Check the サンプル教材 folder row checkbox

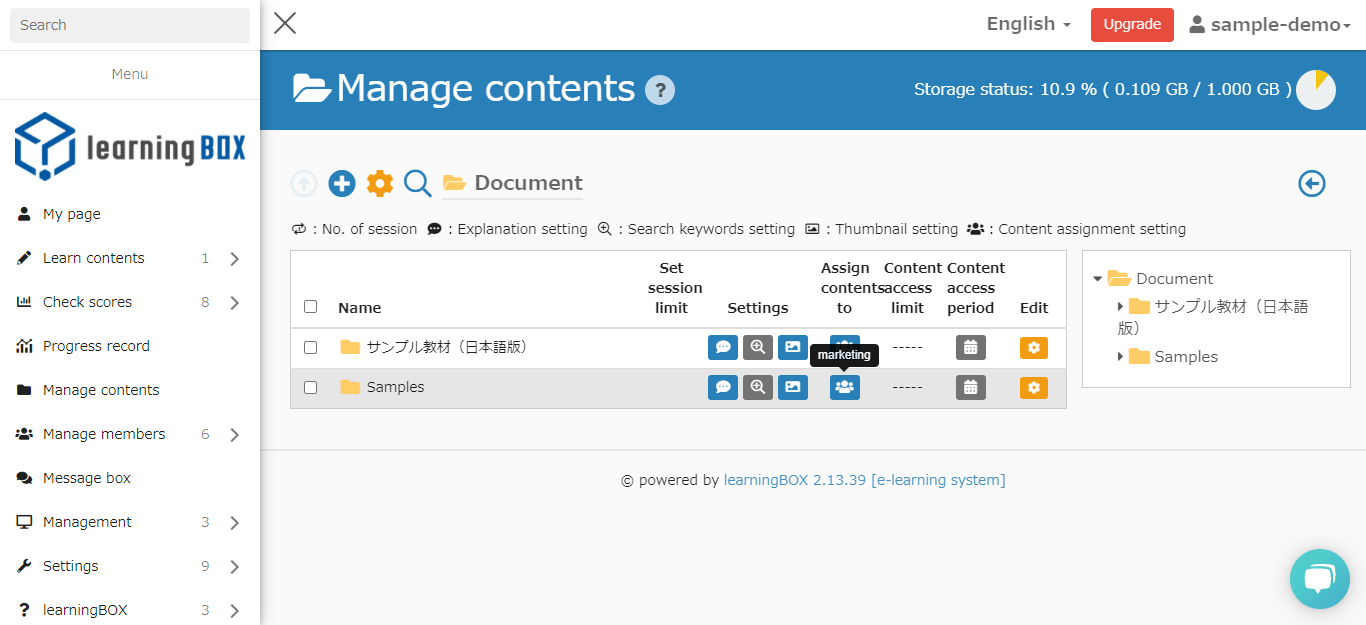click(x=310, y=347)
